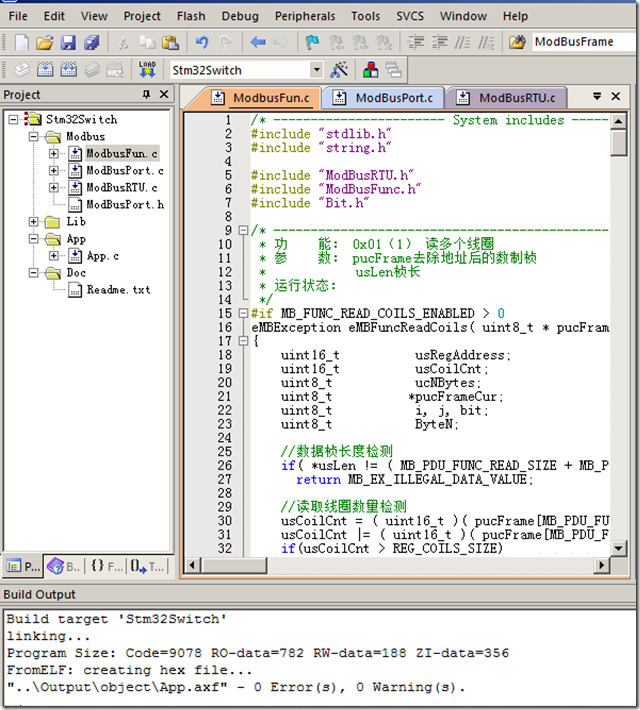Screen dimensions: 640x710
Task: Collapse the code comment block at line 9
Action: 244,231
